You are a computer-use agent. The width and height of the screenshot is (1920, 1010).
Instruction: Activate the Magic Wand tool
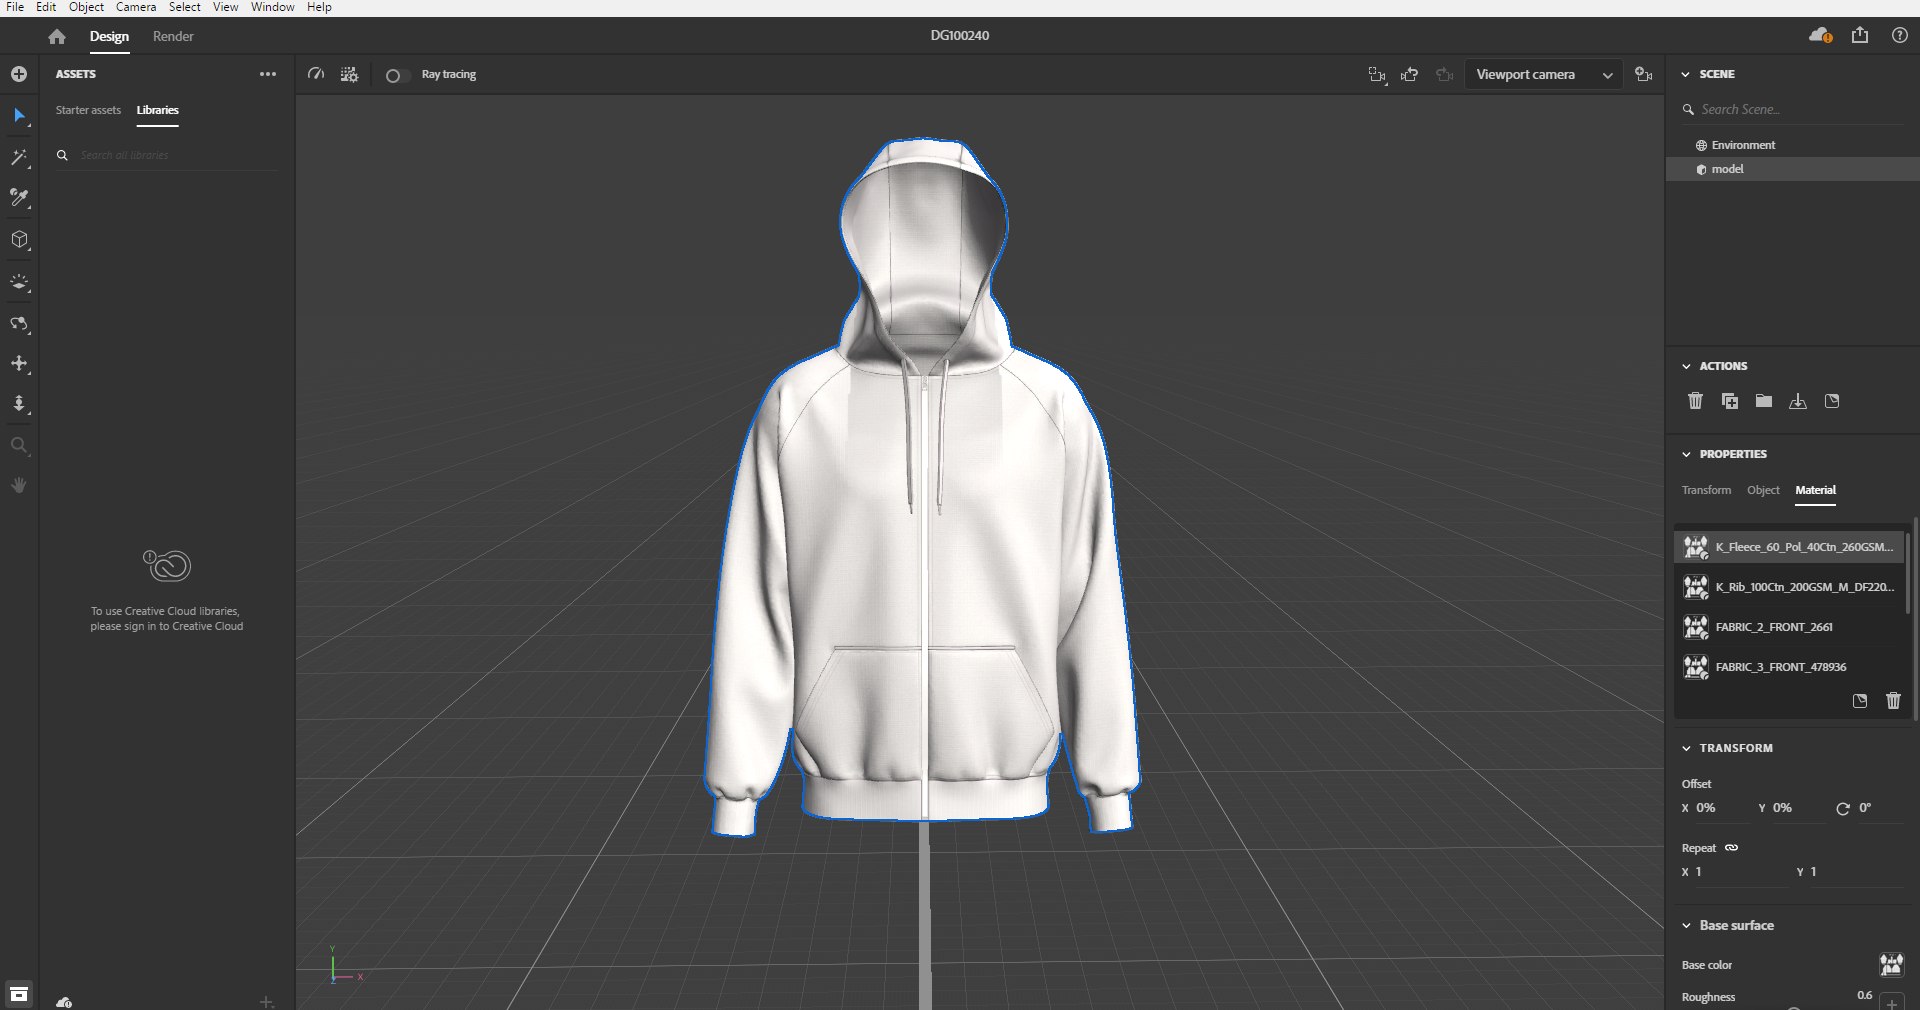pyautogui.click(x=19, y=158)
